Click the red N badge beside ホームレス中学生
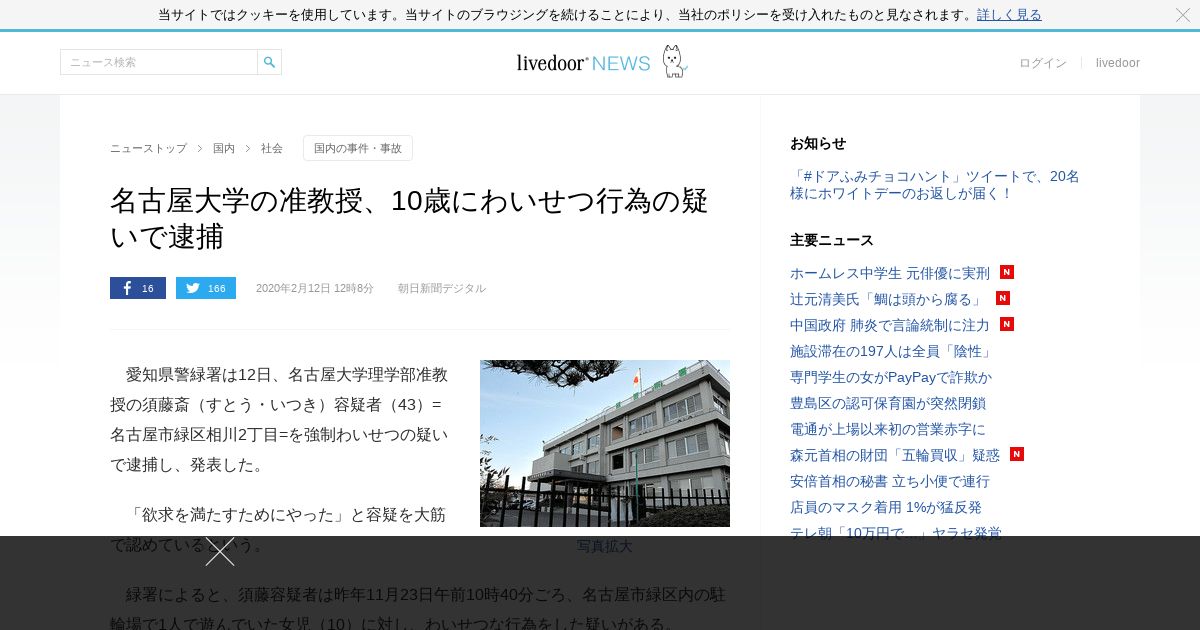 1007,272
